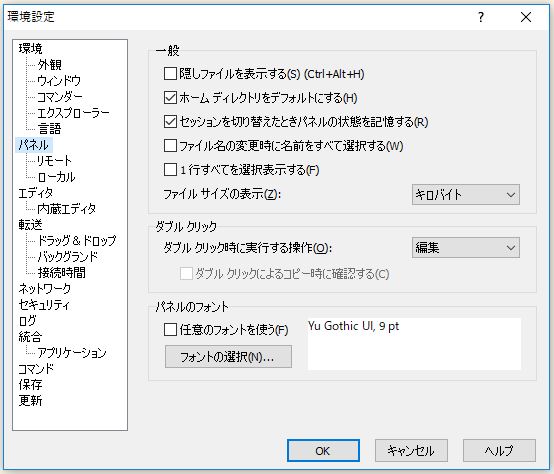This screenshot has height=474, width=554.
Task: Select ドラッグ & ドロップ in the tree
Action: click(x=77, y=241)
